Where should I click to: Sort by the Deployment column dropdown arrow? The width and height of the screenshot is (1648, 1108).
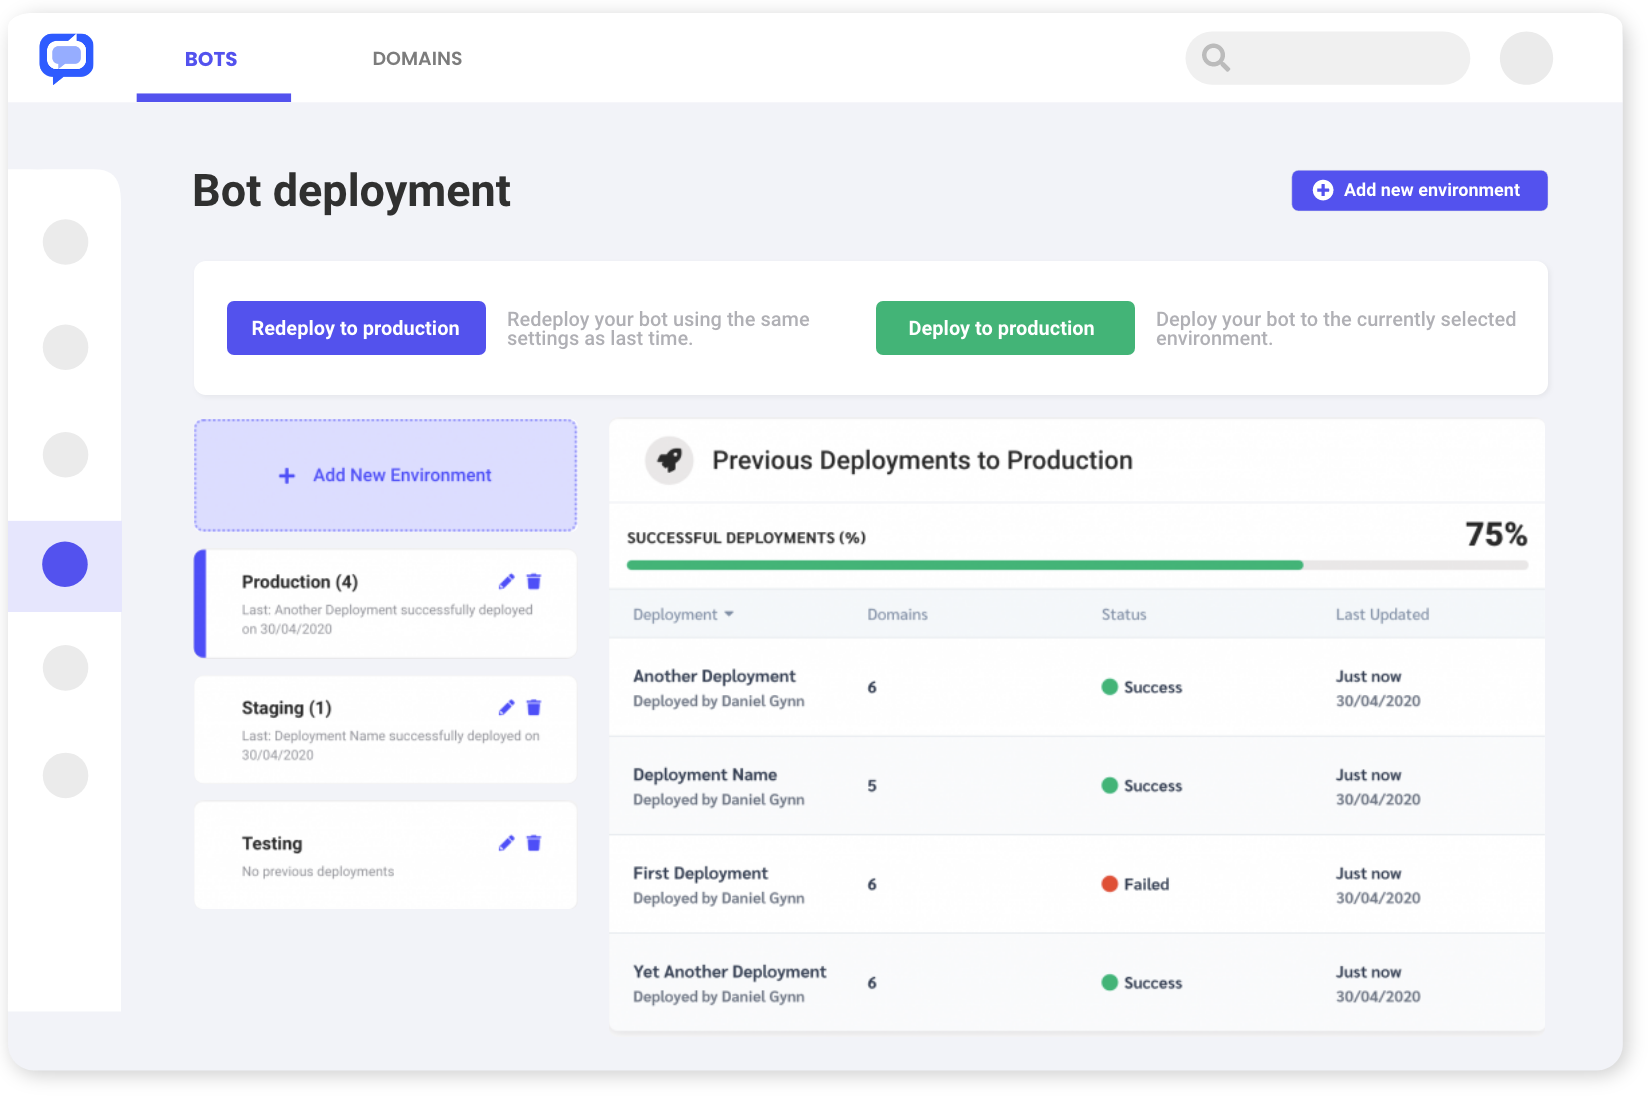click(729, 614)
